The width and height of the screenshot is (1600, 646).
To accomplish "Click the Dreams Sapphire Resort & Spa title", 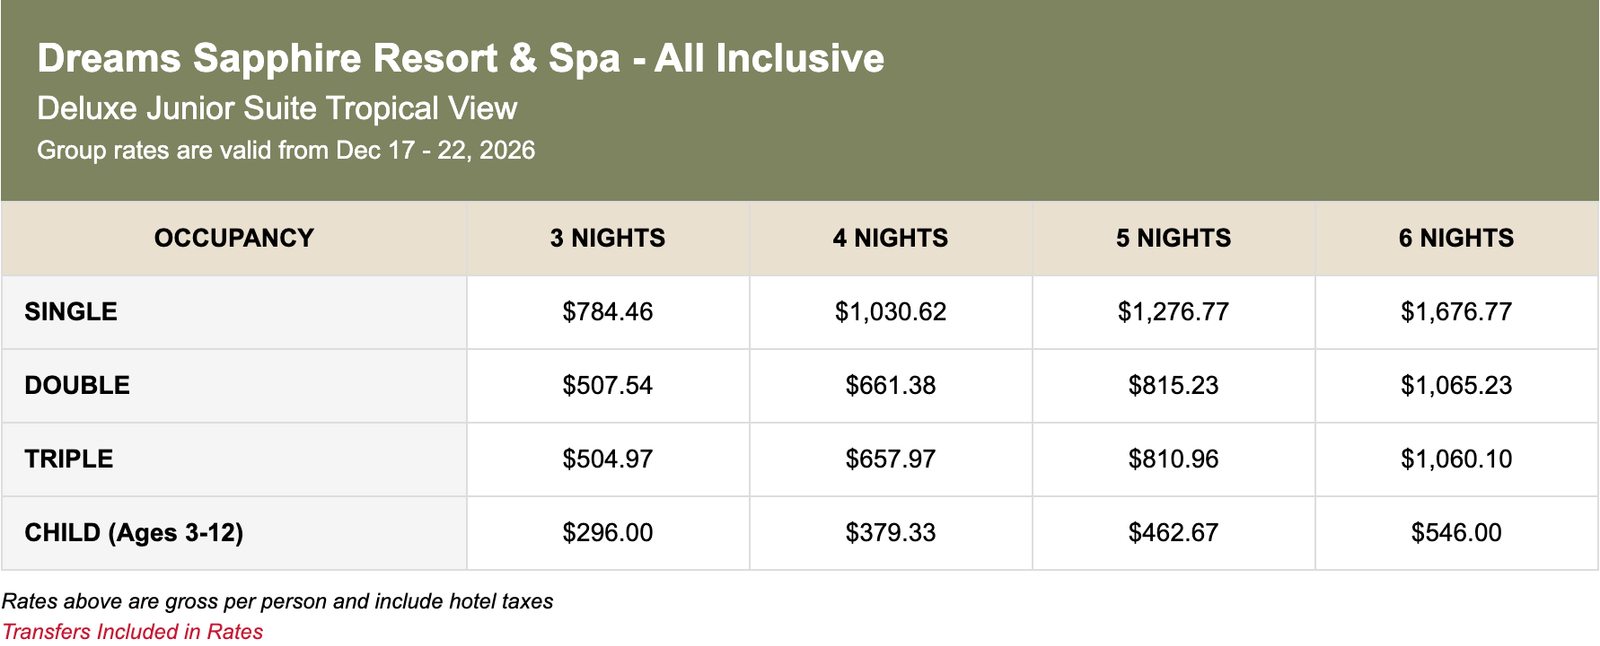I will [x=461, y=58].
